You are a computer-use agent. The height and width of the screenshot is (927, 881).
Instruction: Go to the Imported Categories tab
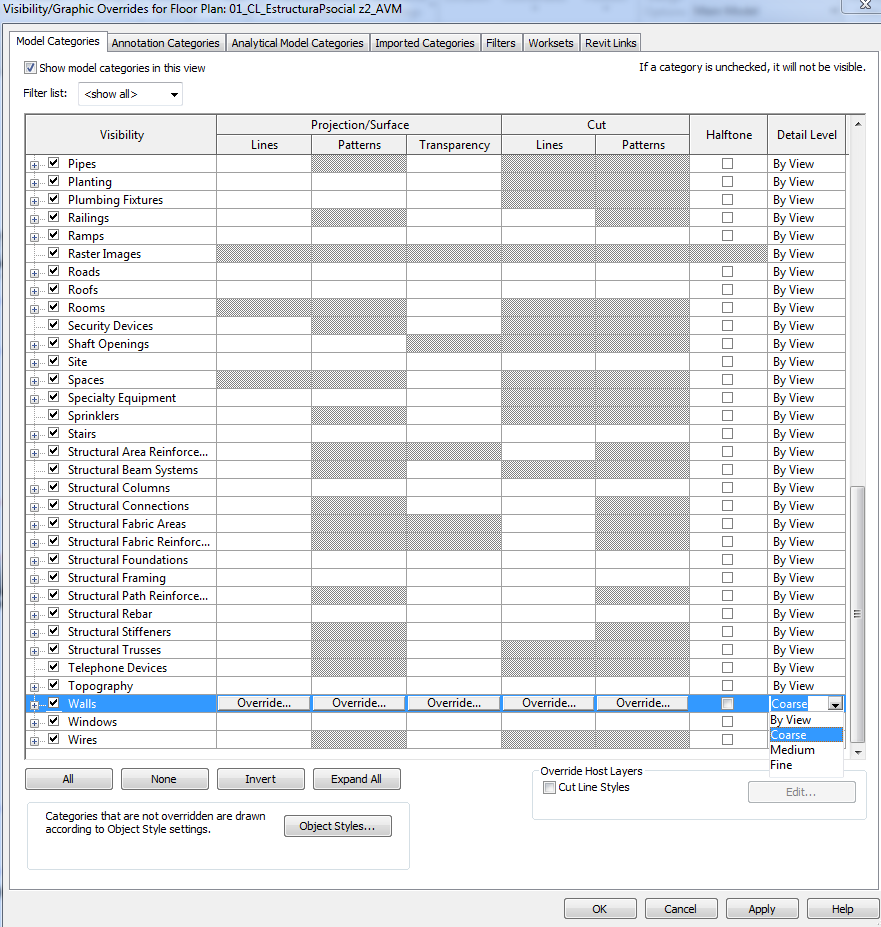(x=425, y=43)
